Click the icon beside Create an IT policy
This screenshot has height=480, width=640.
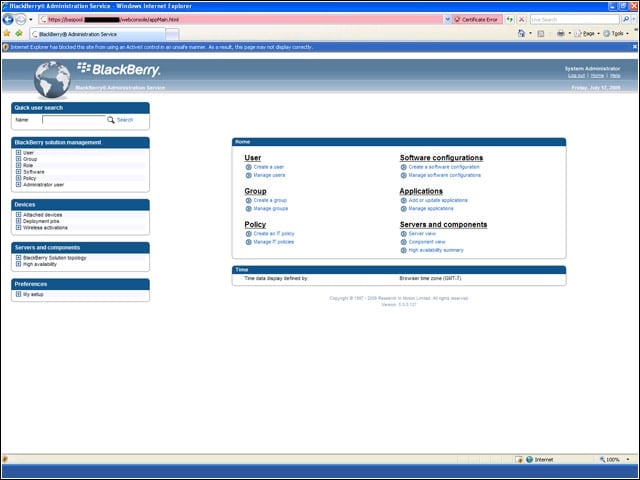[249, 234]
